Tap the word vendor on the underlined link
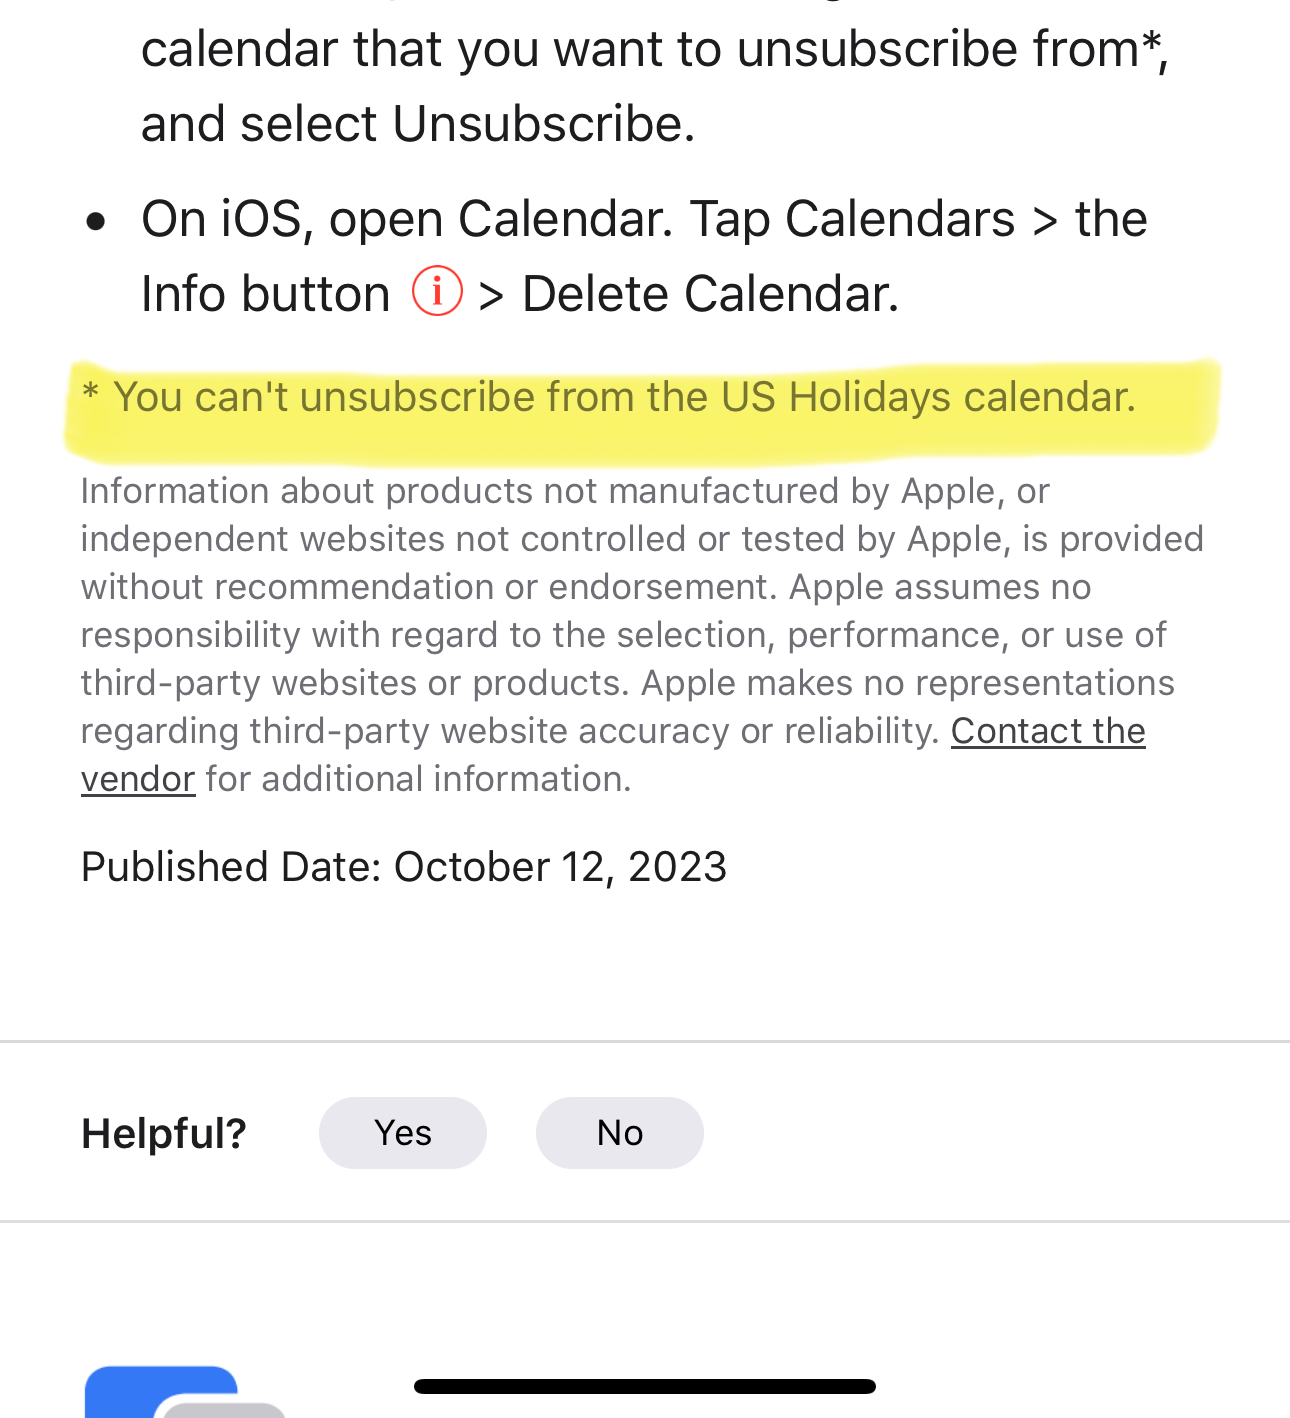This screenshot has height=1418, width=1290. point(138,779)
